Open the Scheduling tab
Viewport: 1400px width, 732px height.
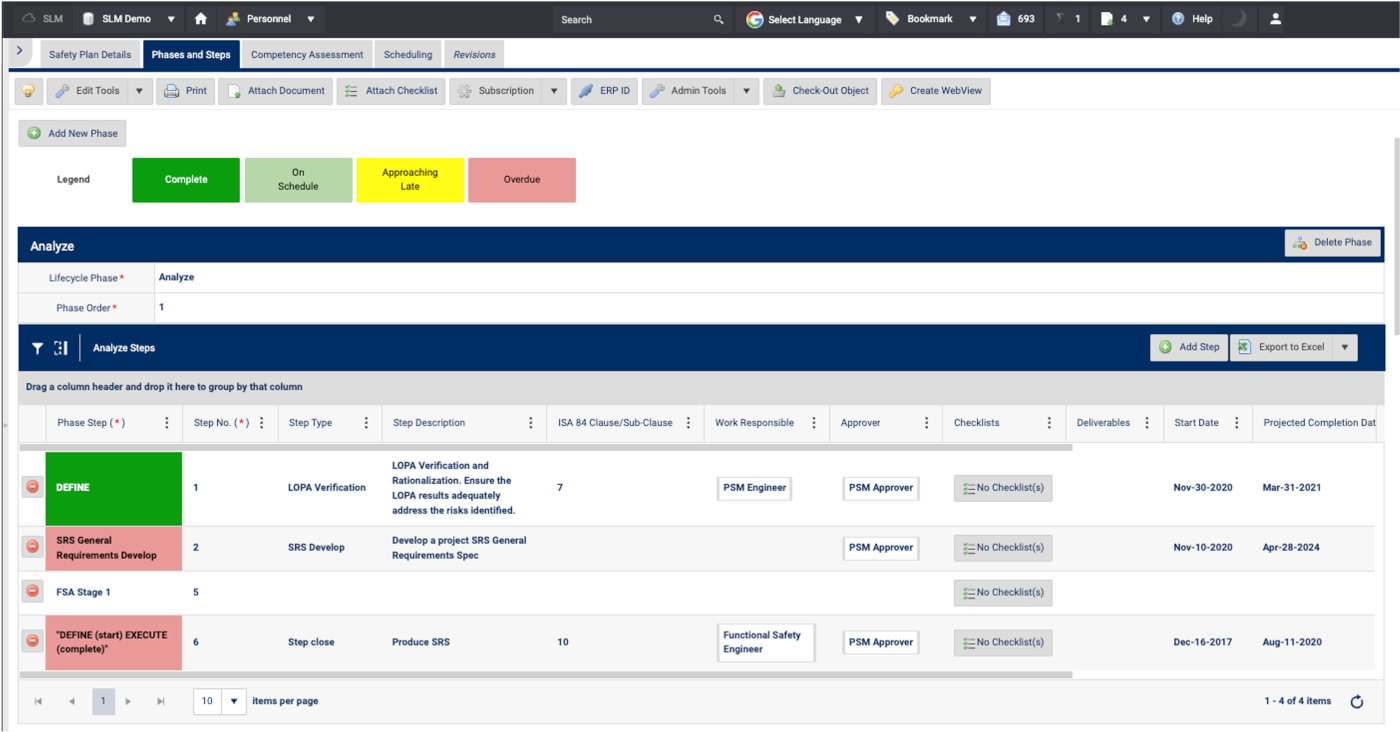click(x=408, y=55)
